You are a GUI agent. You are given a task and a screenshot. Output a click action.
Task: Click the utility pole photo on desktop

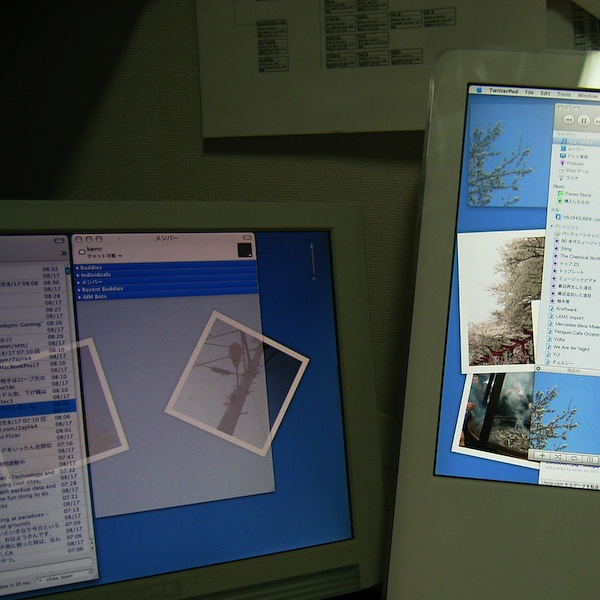pos(237,383)
